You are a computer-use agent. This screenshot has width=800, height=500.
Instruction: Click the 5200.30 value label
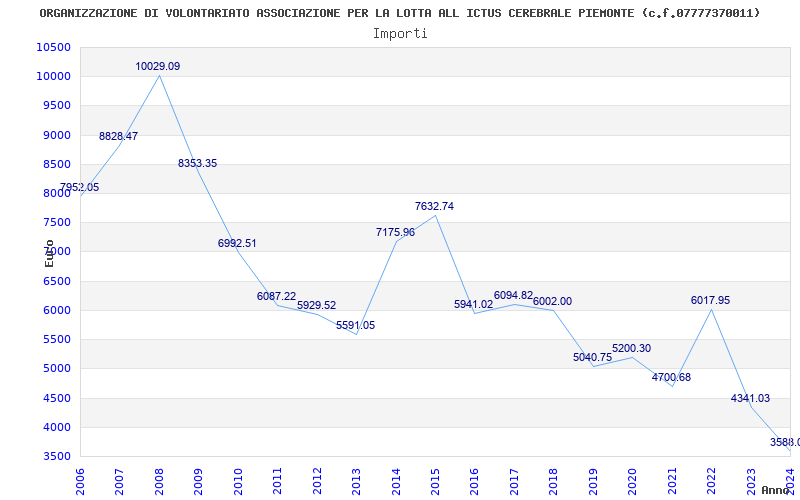pyautogui.click(x=632, y=348)
